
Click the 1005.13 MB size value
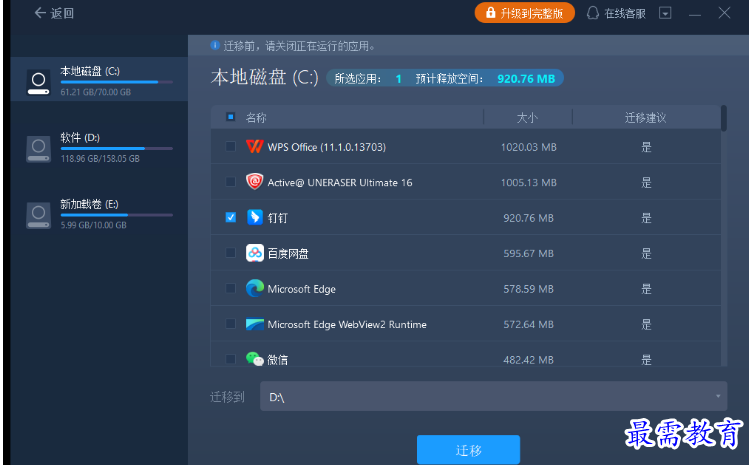(x=528, y=183)
